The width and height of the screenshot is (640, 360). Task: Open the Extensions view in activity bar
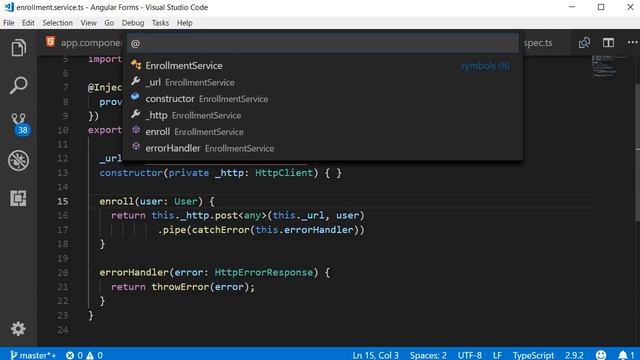[x=18, y=198]
